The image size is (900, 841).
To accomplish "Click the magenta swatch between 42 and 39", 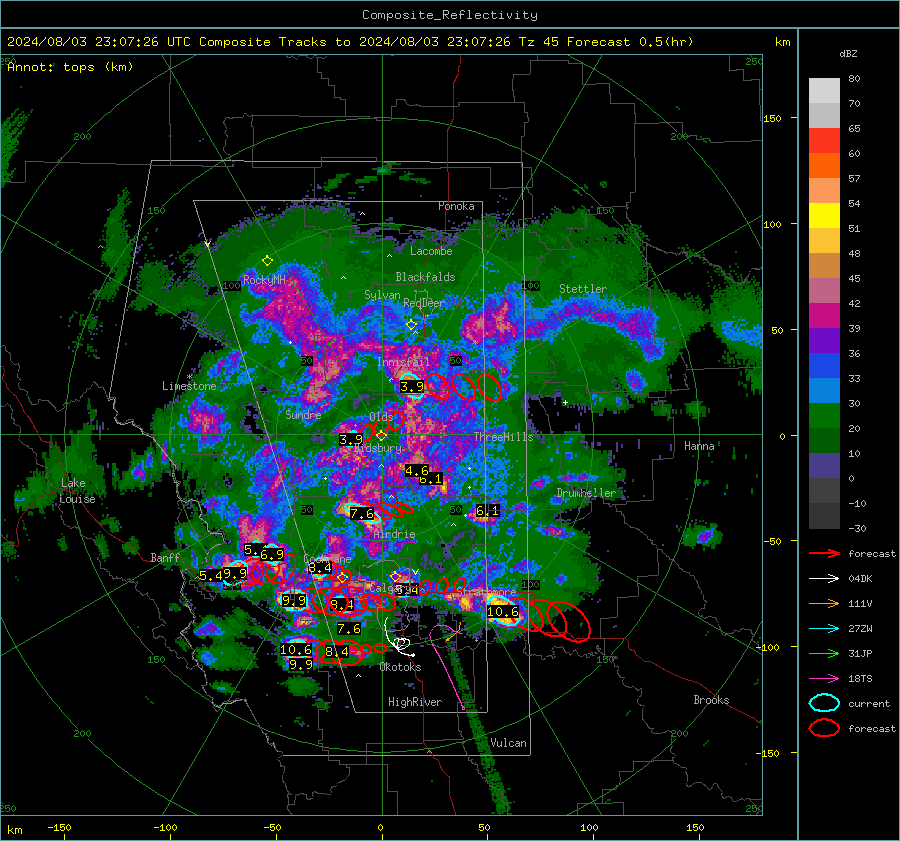I will [x=824, y=316].
